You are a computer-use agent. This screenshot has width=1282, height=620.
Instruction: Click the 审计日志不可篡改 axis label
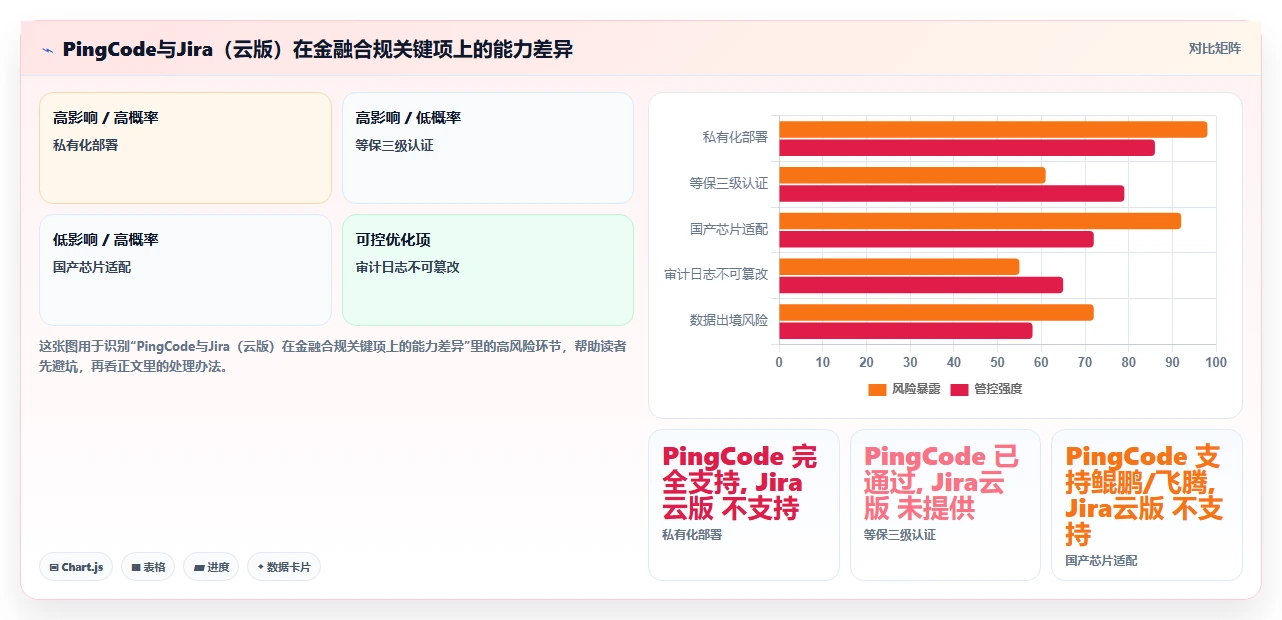point(716,275)
